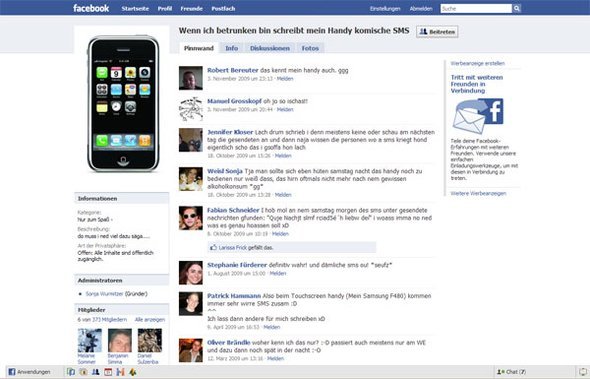The image size is (590, 379).
Task: Open the events calendar icon in bottom bar
Action: pos(108,372)
